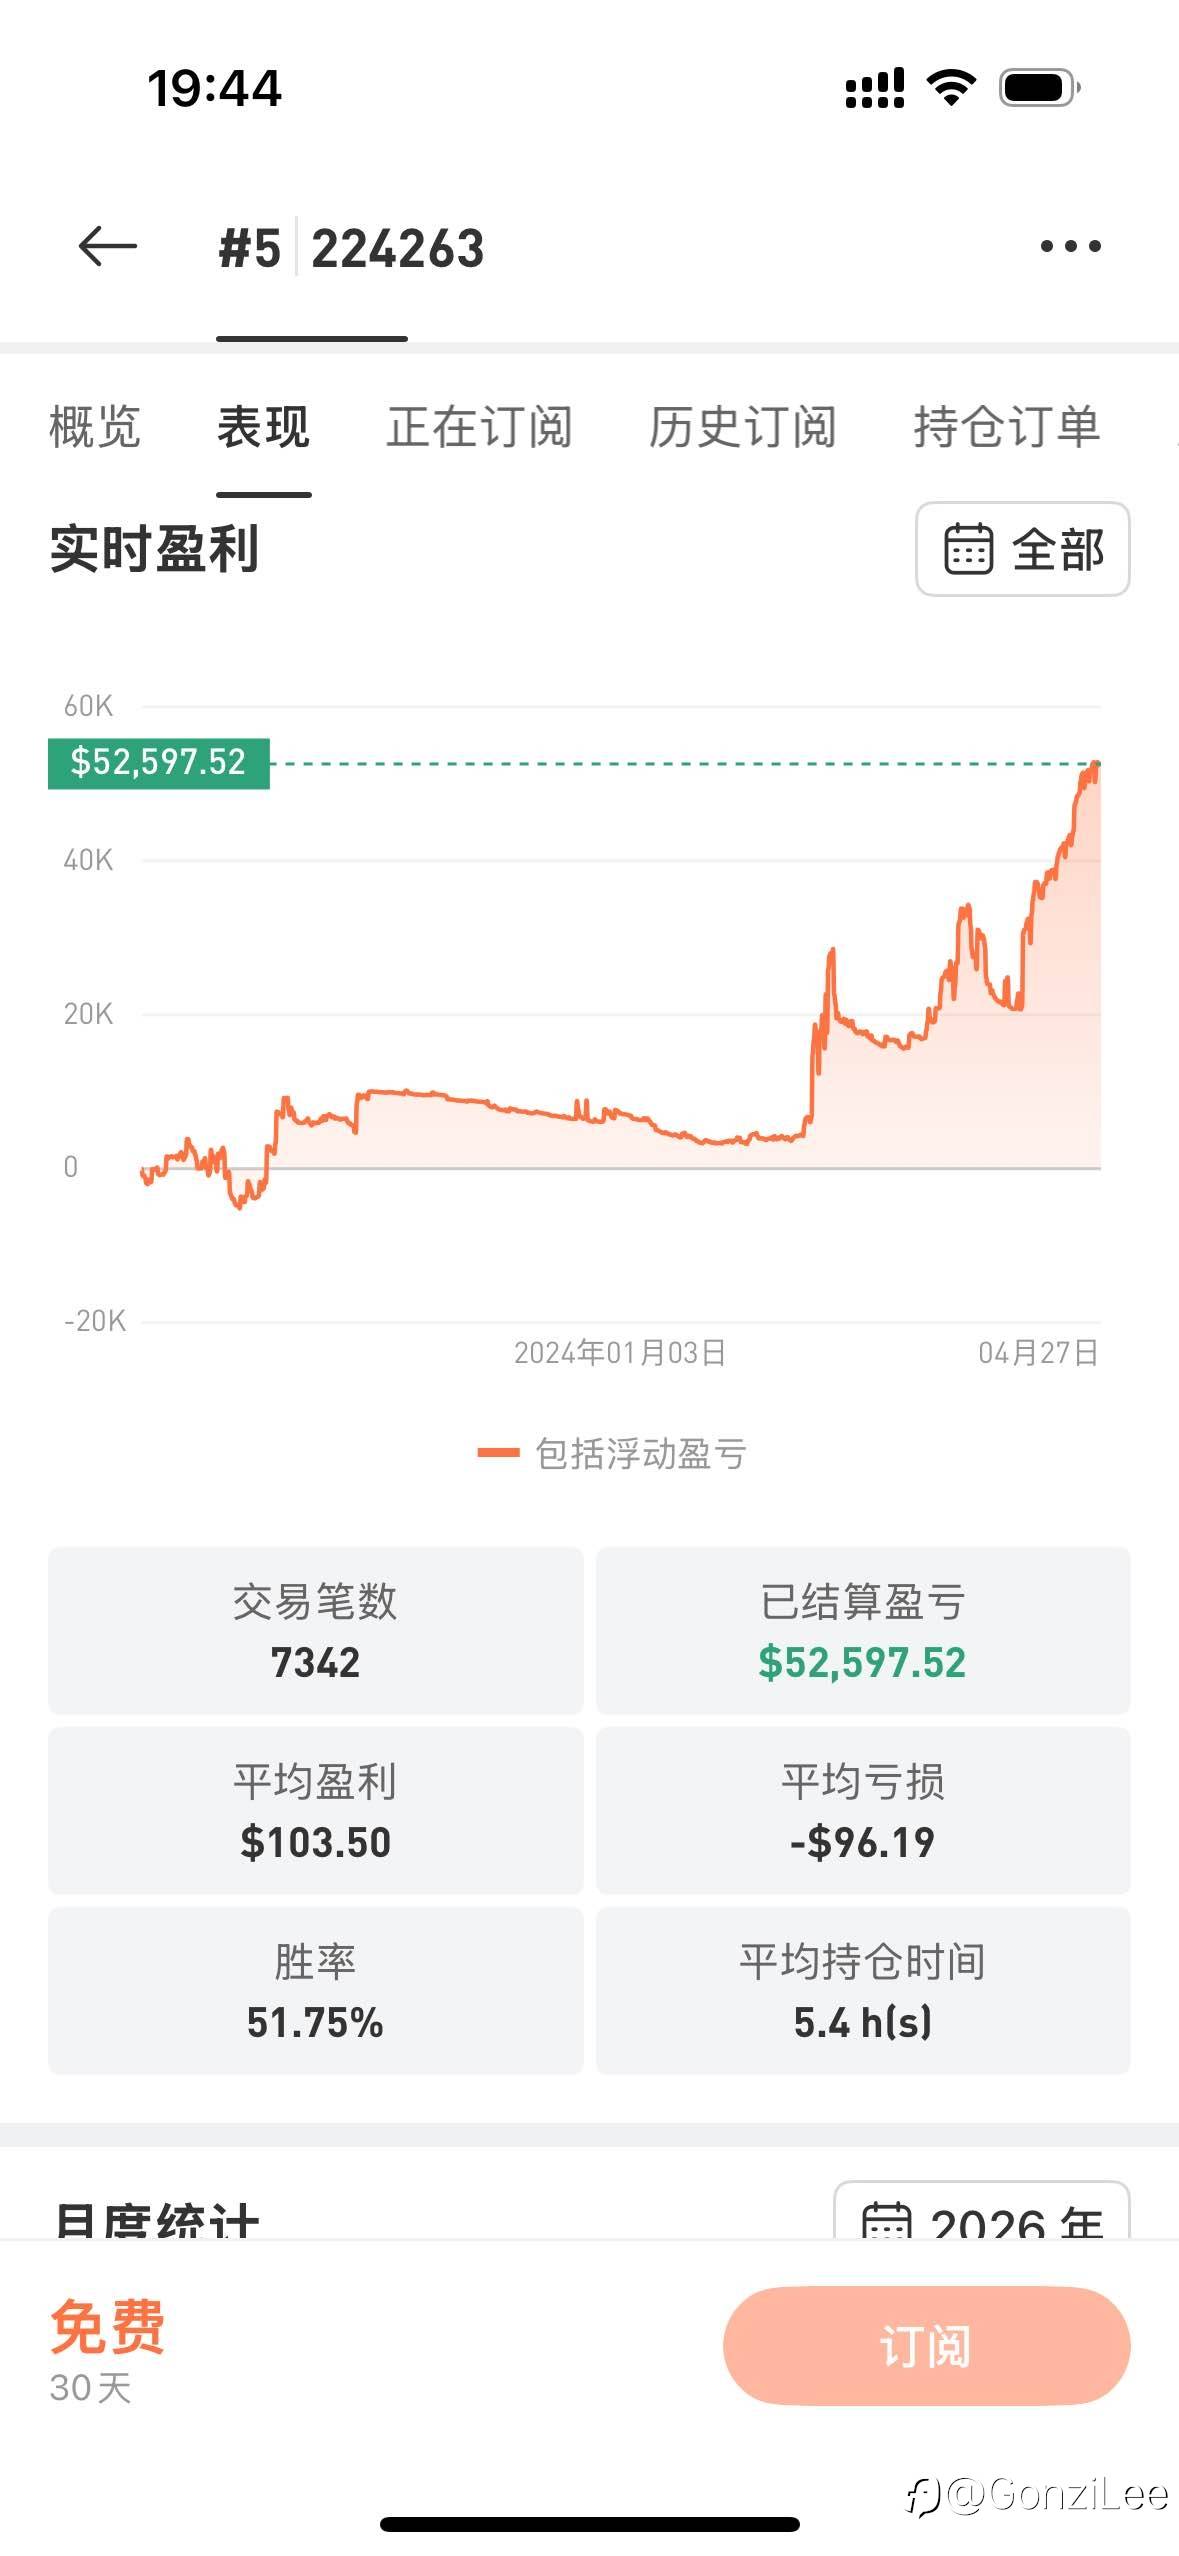Viewport: 1179px width, 2556px height.
Task: Select the 表现 tab
Action: (x=264, y=427)
